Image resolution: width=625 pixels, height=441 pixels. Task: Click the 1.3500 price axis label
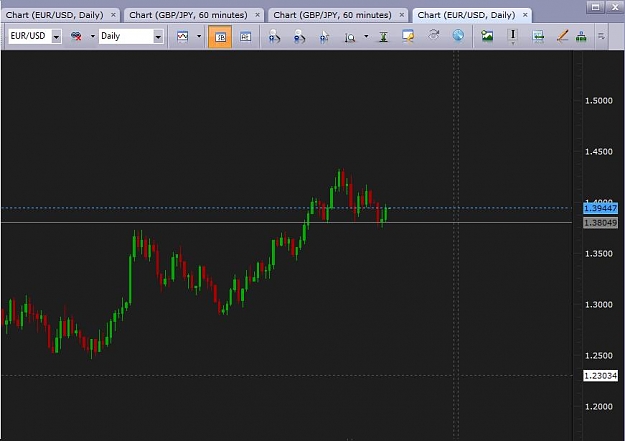coord(599,254)
